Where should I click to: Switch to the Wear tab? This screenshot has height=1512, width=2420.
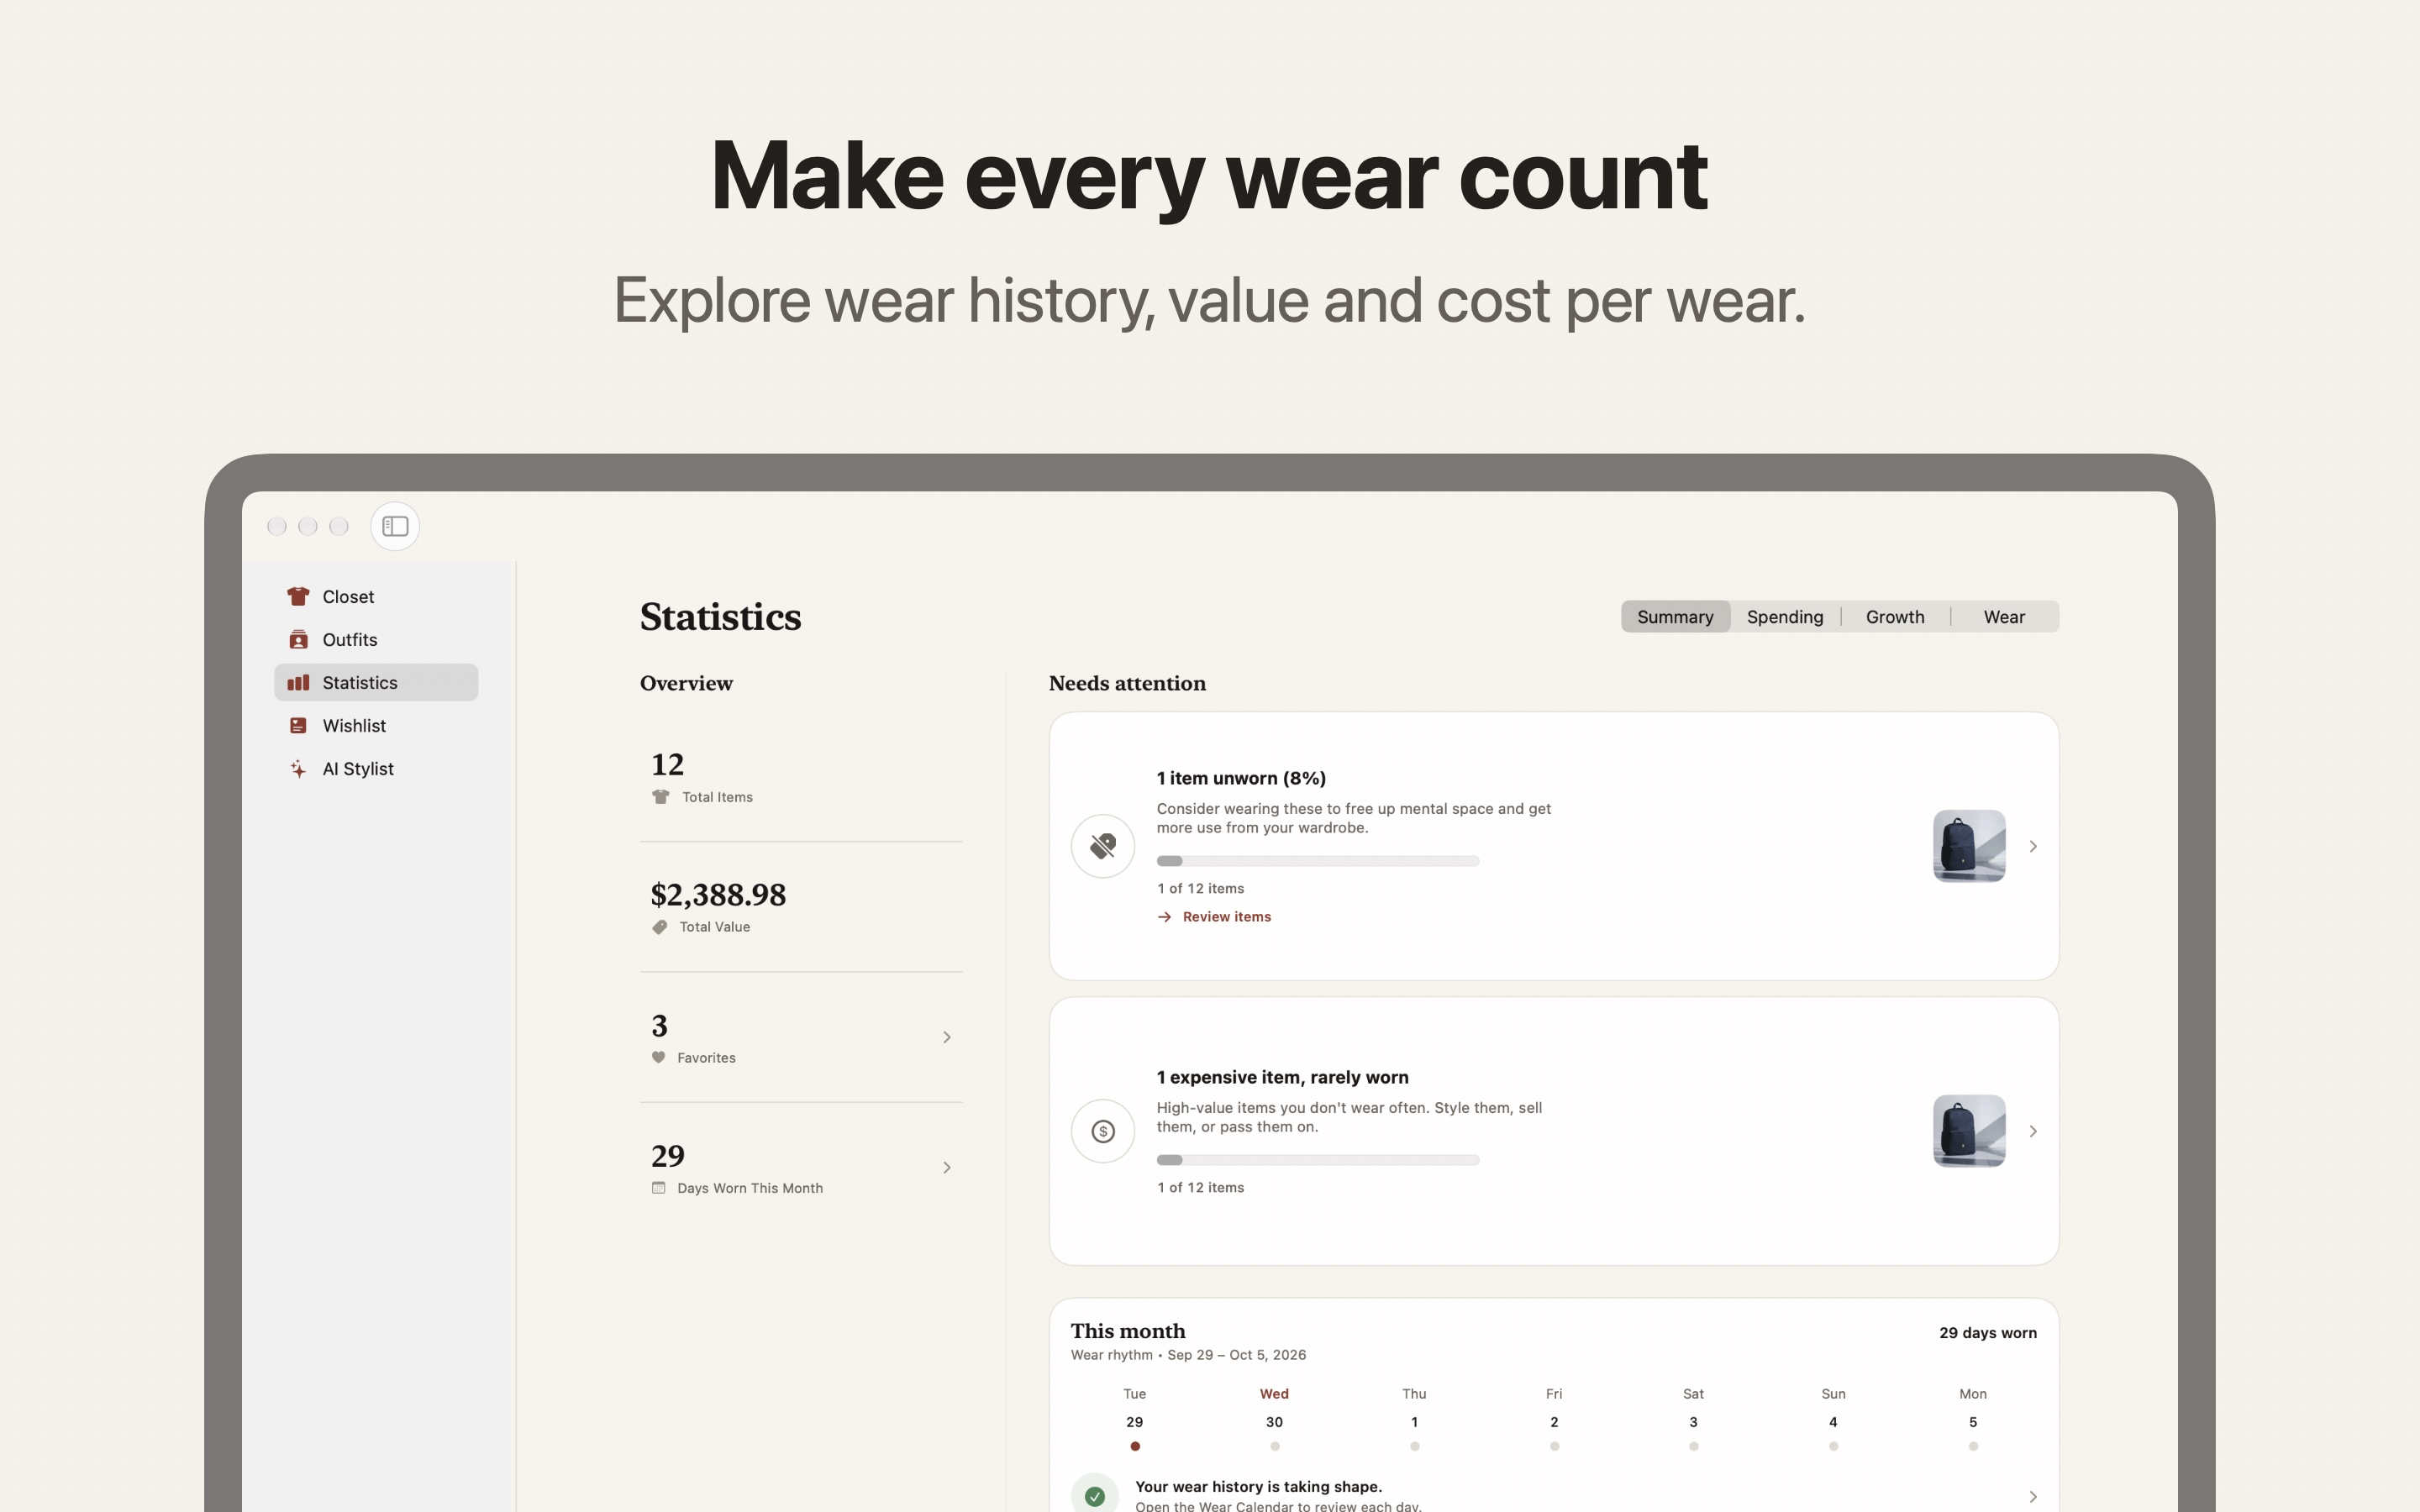pyautogui.click(x=2004, y=617)
